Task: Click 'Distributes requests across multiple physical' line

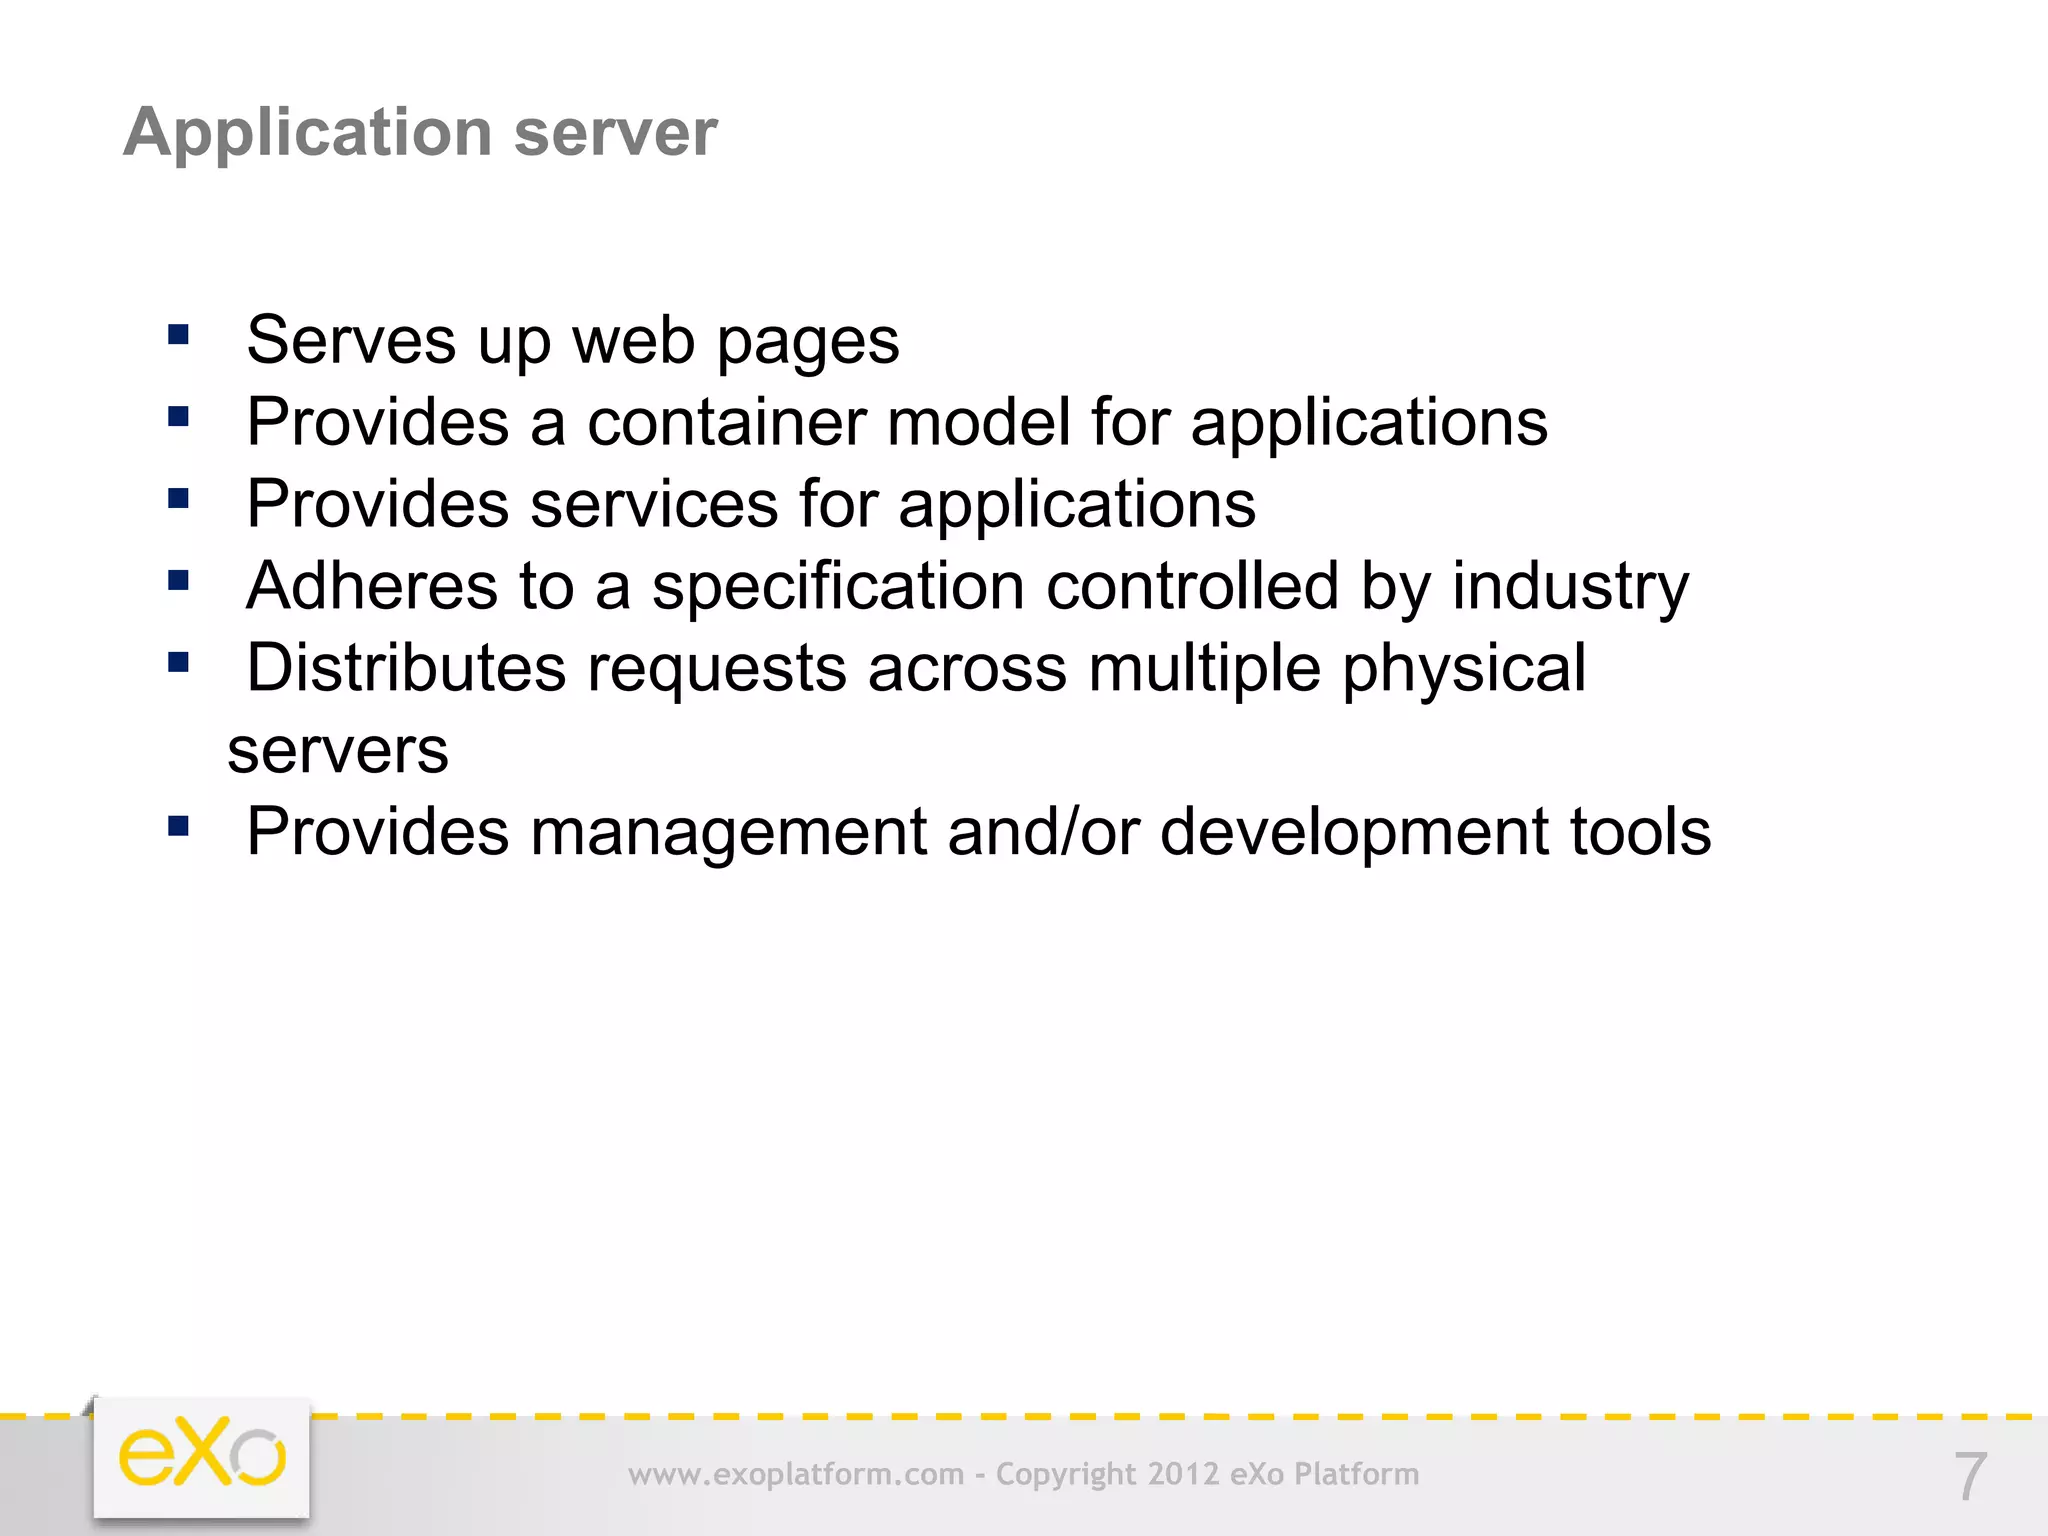Action: point(916,669)
